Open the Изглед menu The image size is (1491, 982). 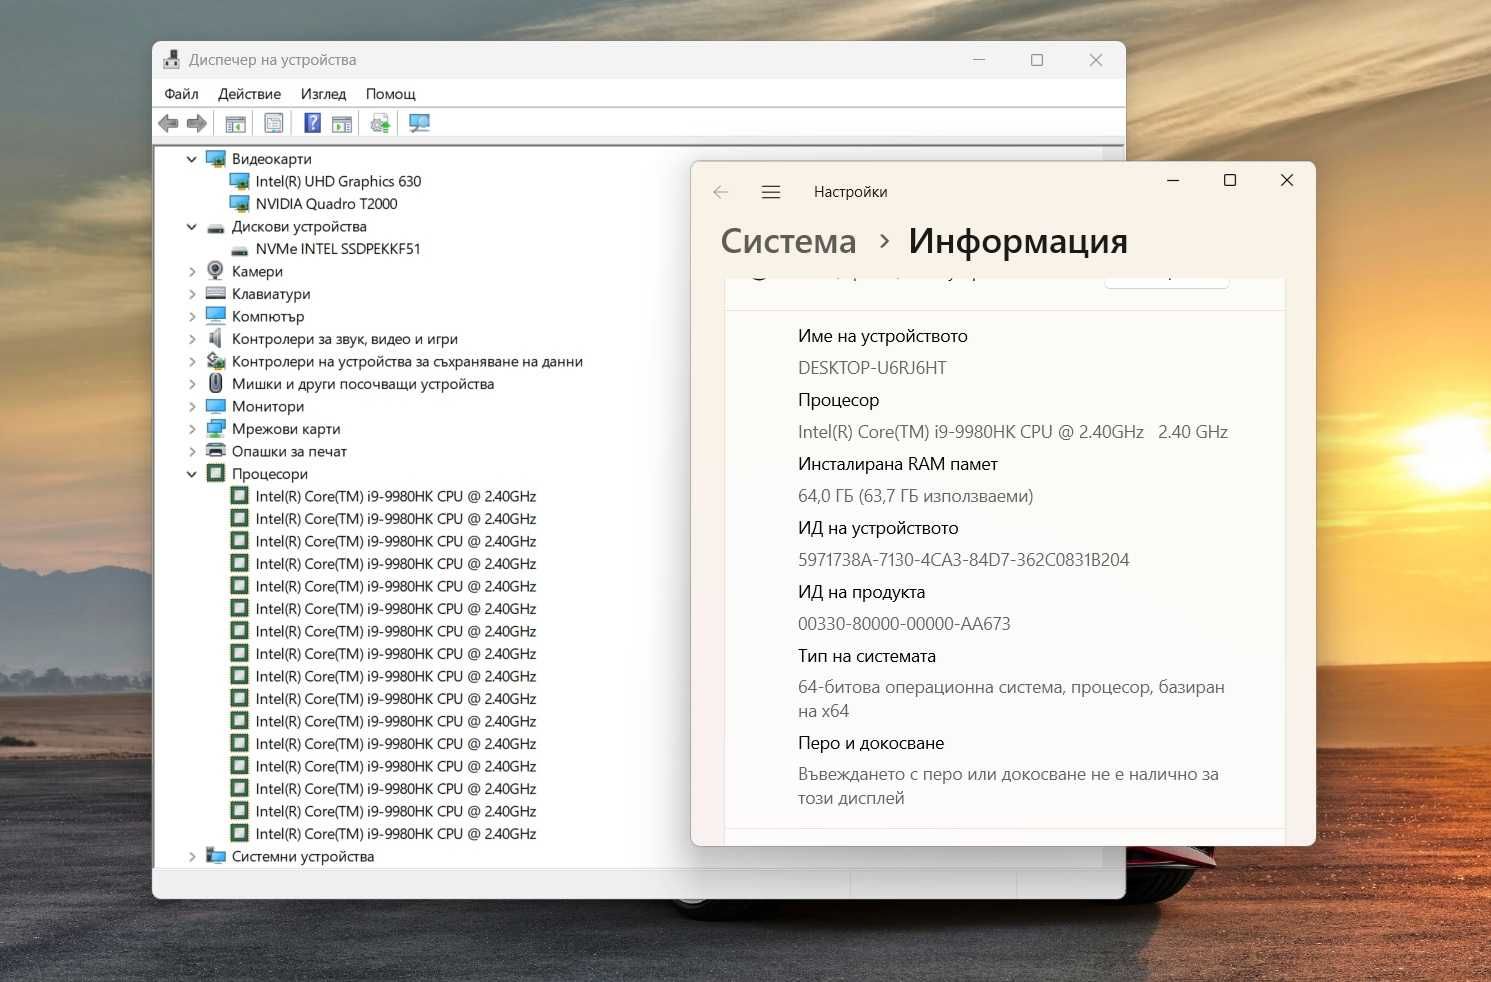coord(323,94)
